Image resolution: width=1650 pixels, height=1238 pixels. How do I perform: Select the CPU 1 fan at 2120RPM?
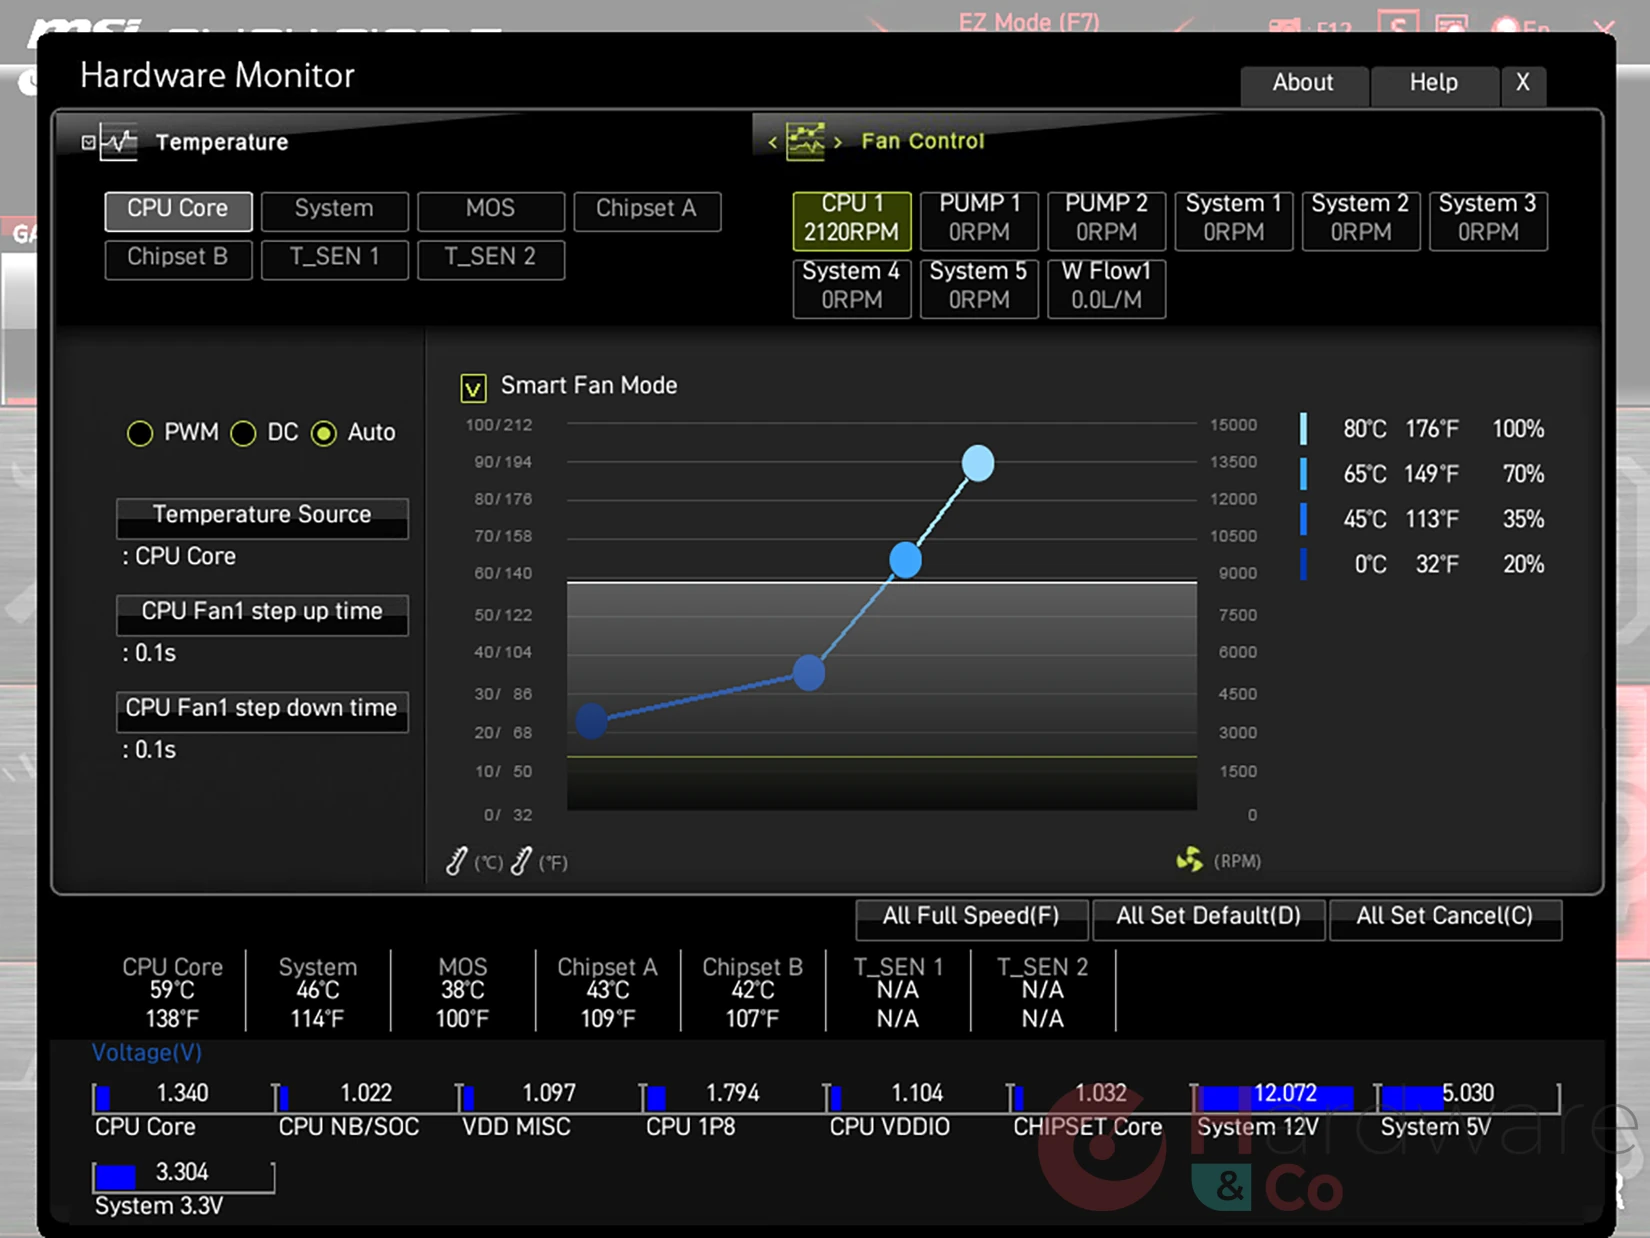pos(852,220)
